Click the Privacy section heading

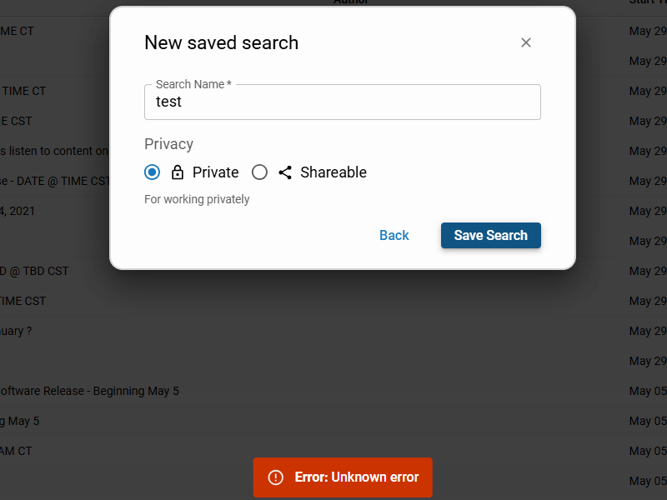click(x=169, y=144)
